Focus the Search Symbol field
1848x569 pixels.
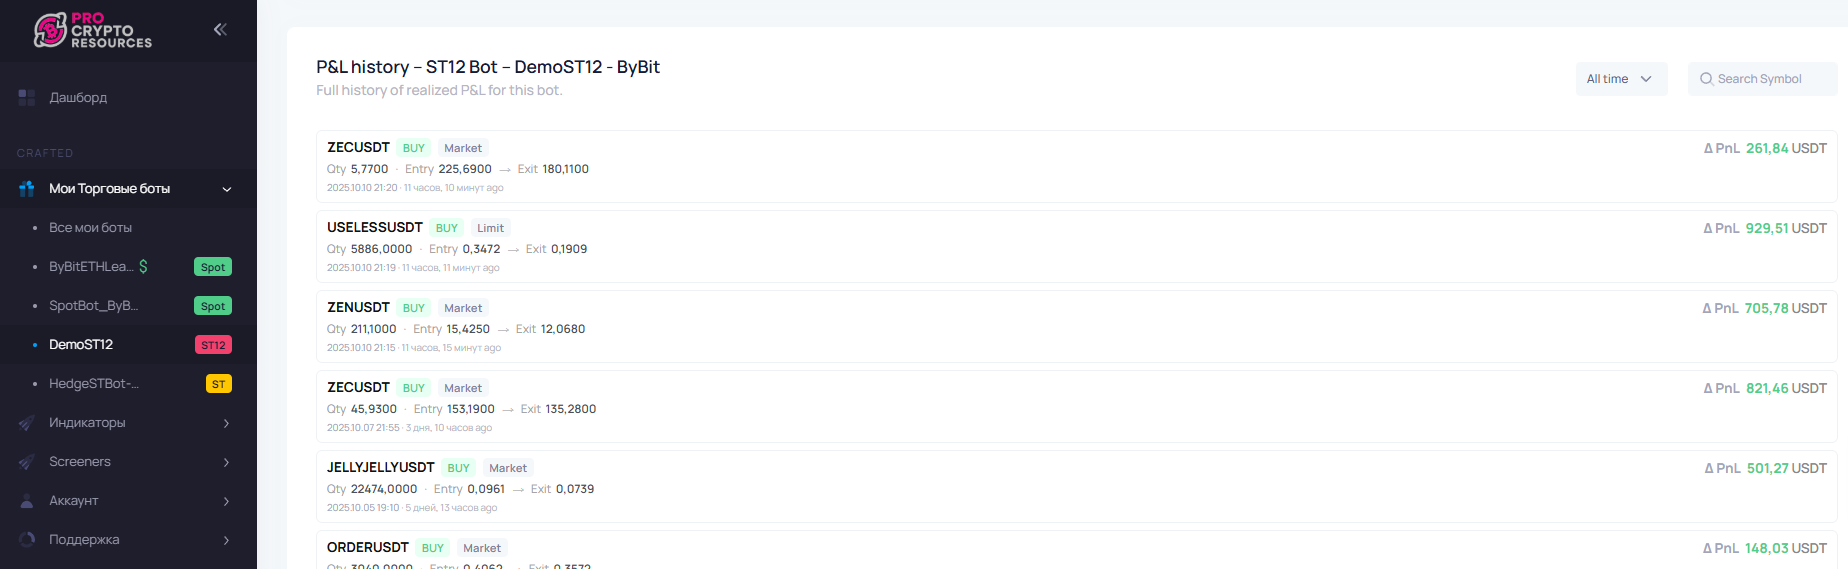tap(1770, 79)
